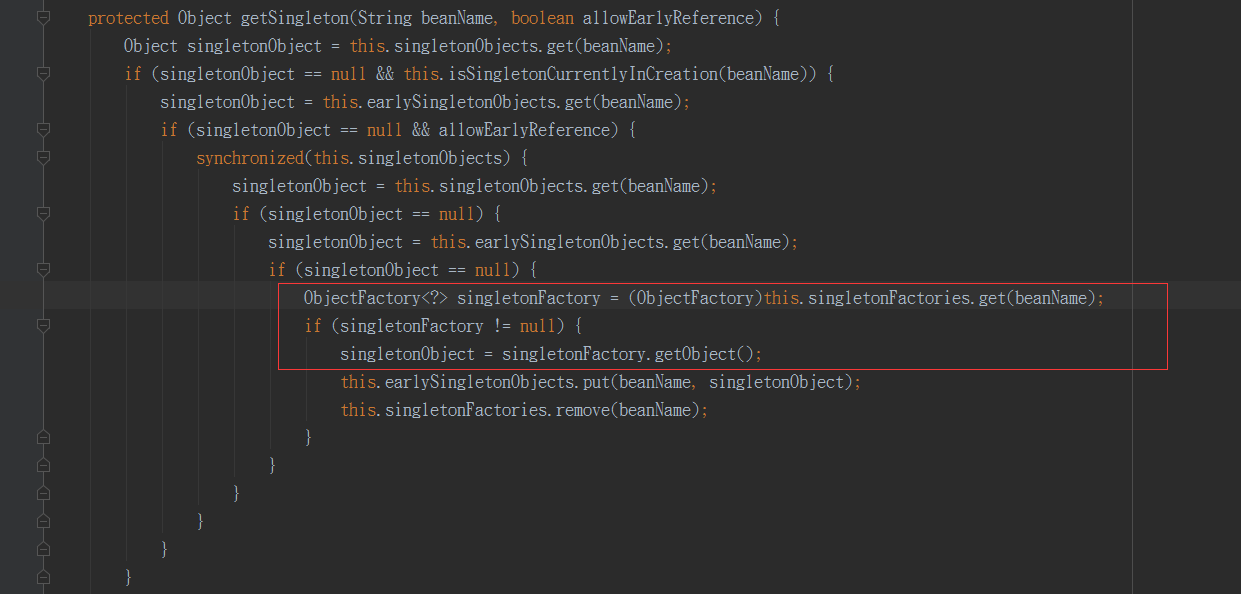Collapse the getSingleton method fold marker
This screenshot has height=594, width=1241.
43,18
